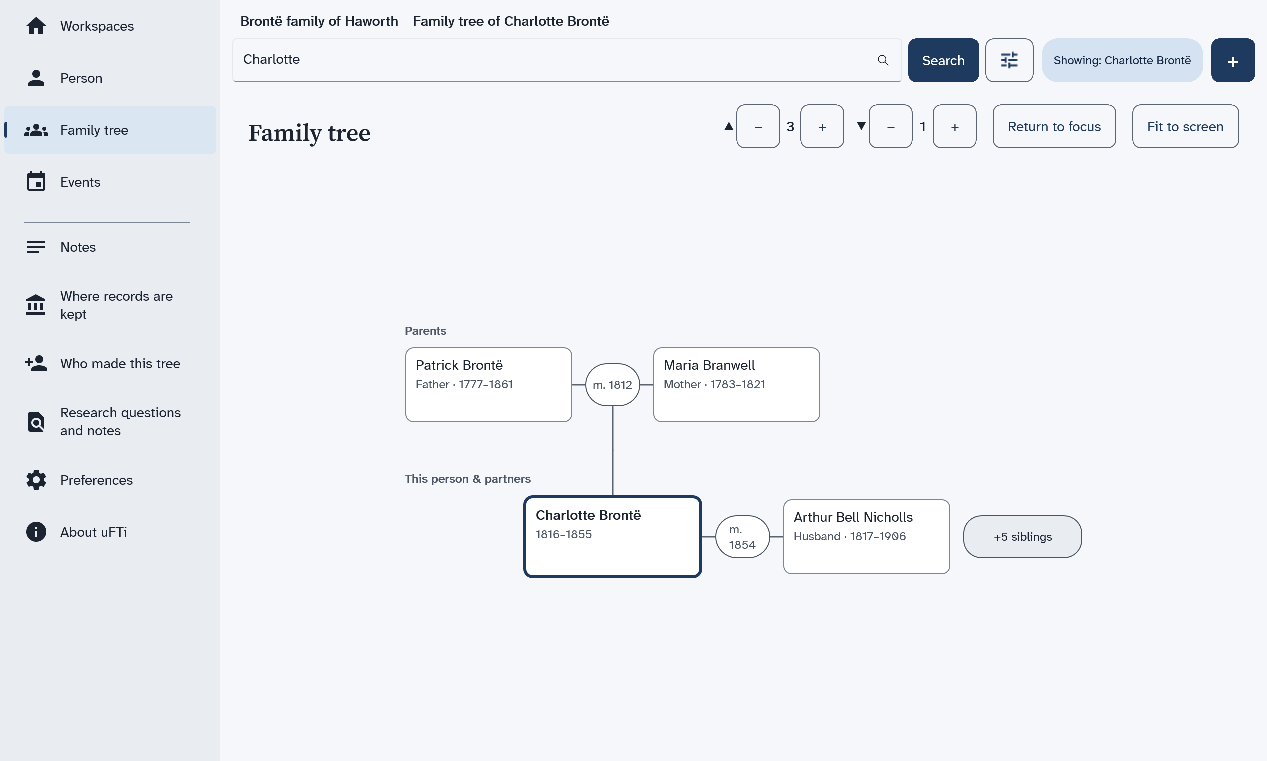Click the research magnifier document icon
The width and height of the screenshot is (1267, 761).
click(x=36, y=422)
